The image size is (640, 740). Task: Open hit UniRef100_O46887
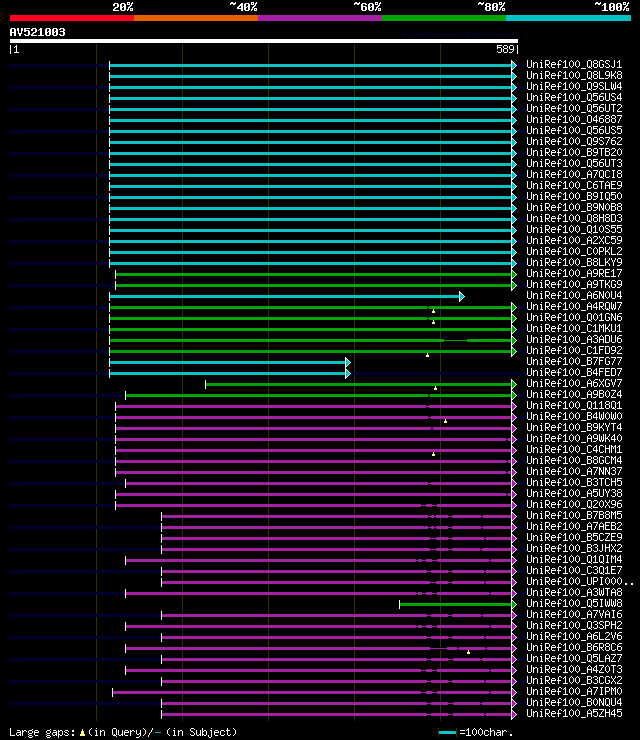(574, 119)
